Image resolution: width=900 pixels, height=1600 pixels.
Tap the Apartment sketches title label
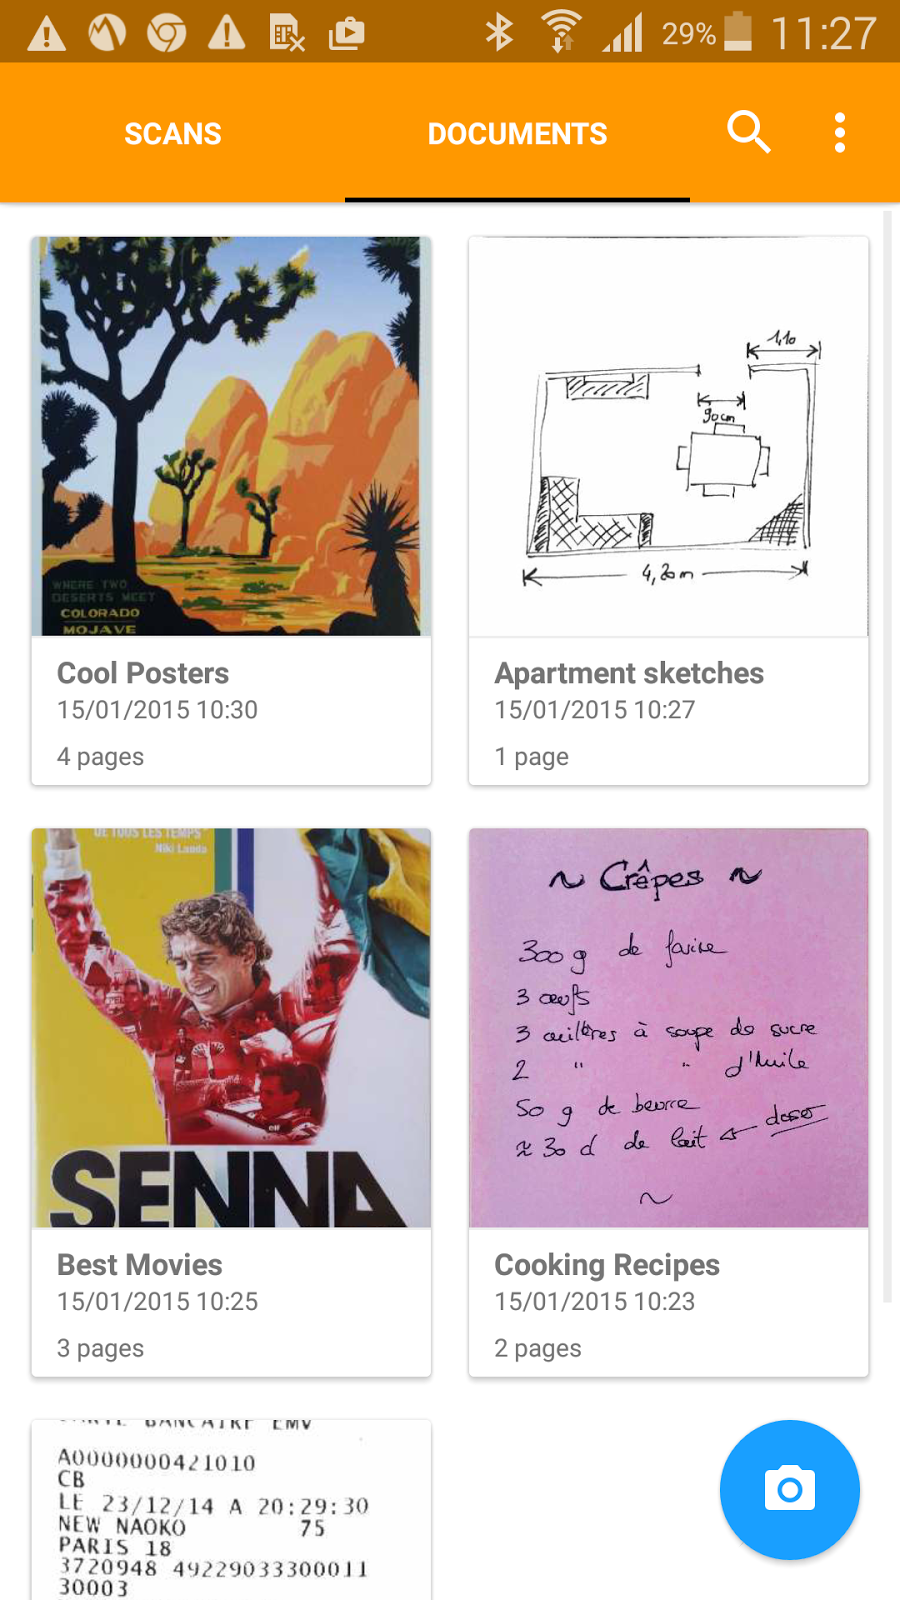click(x=629, y=673)
